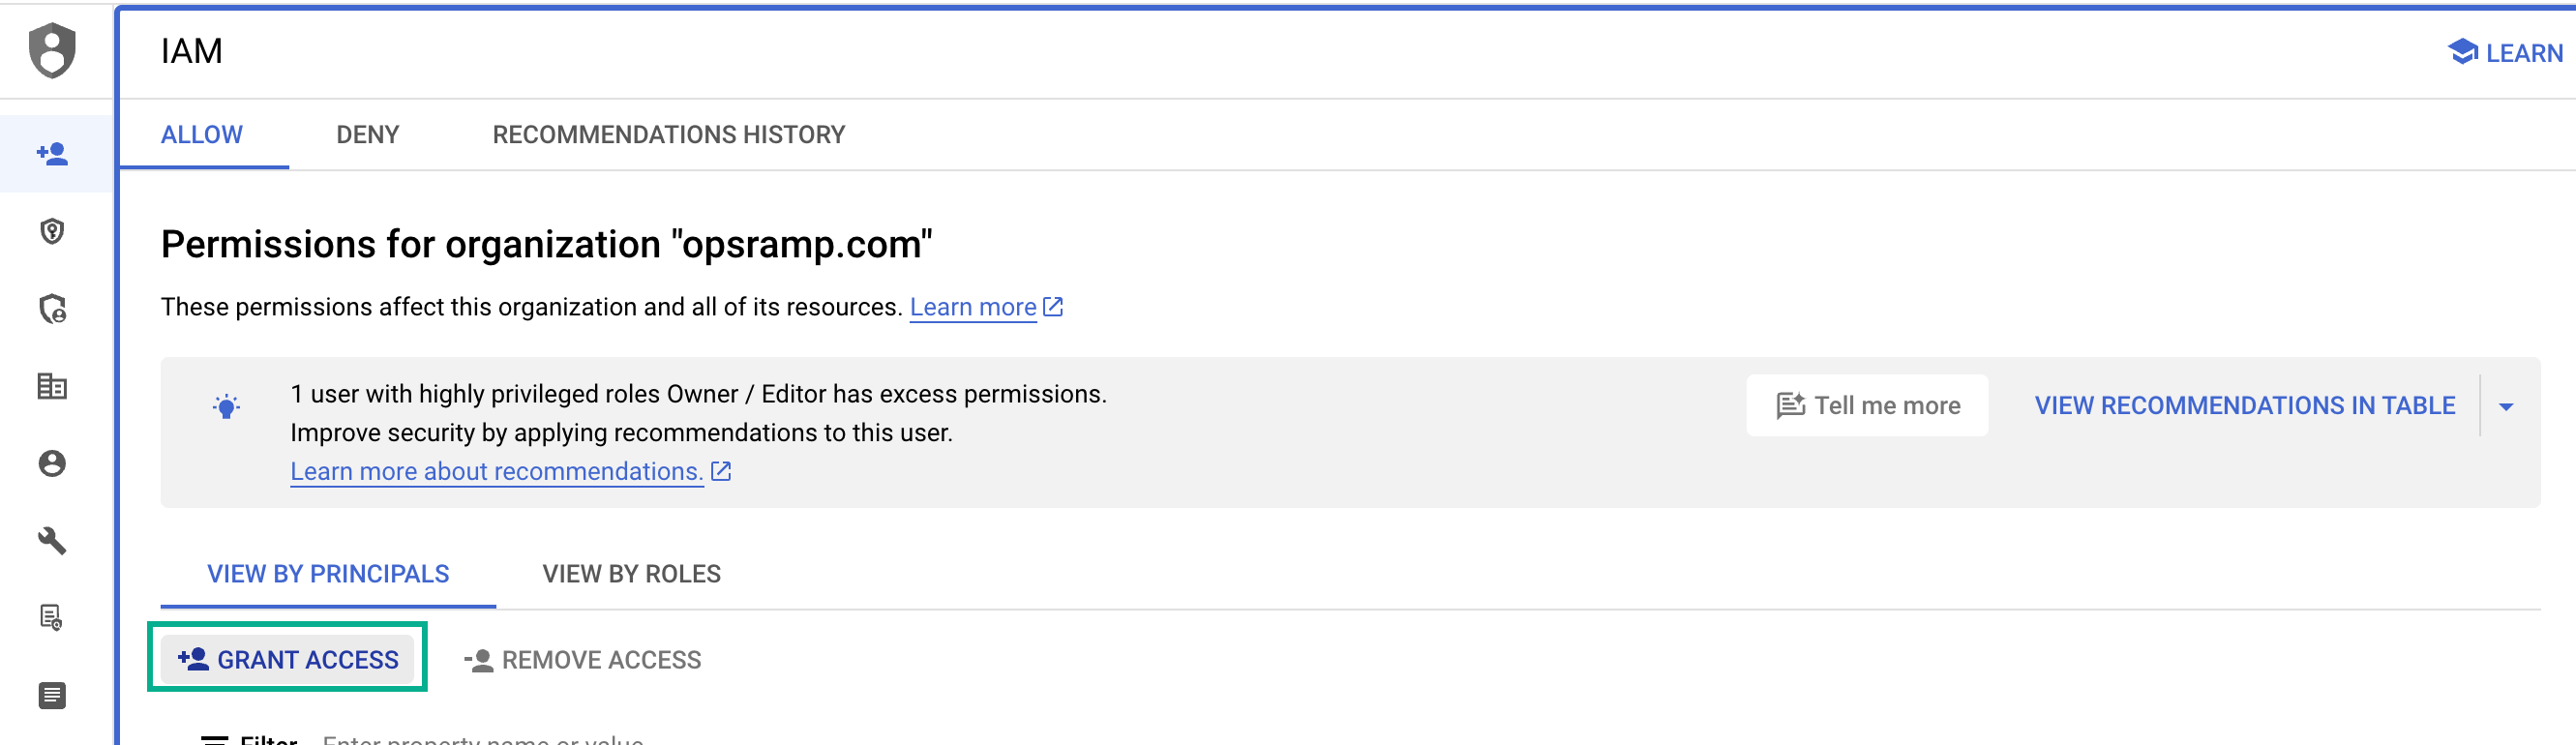This screenshot has width=2576, height=745.
Task: Open the Audit Logs sidebar icon
Action: click(52, 617)
